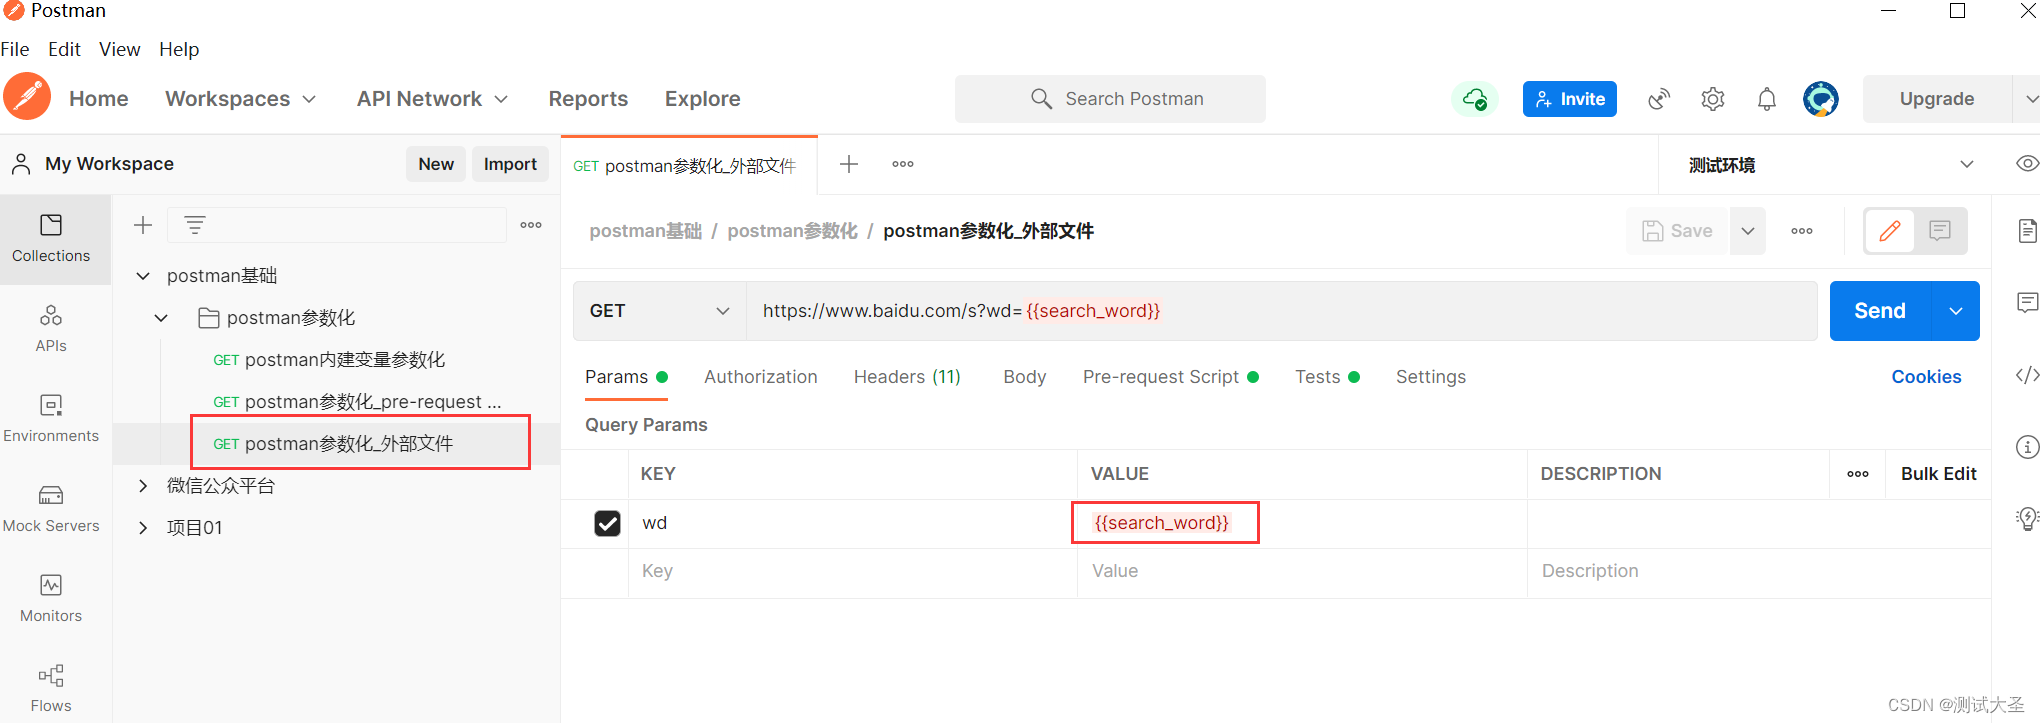Click the Bulk Edit link
Viewport: 2040px width, 723px height.
[1939, 474]
